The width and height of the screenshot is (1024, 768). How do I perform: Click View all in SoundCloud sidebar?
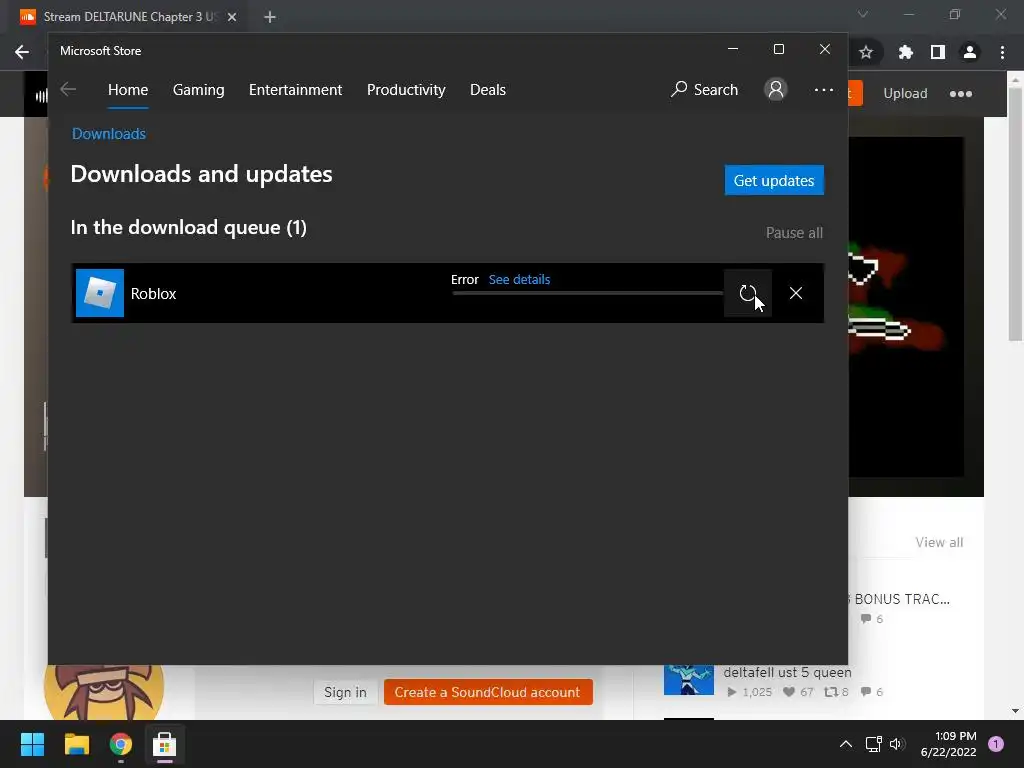tap(939, 542)
